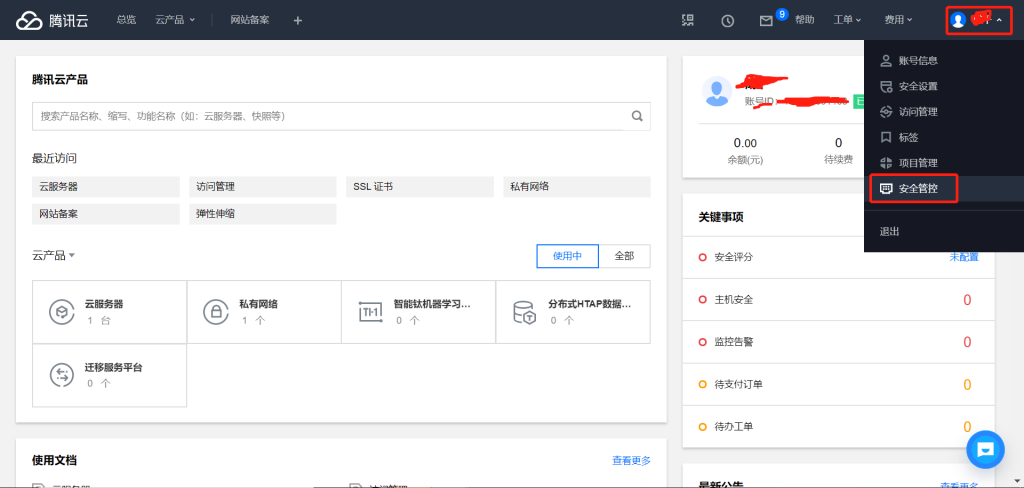Click the plus icon in top navigation
The image size is (1024, 488).
[298, 20]
